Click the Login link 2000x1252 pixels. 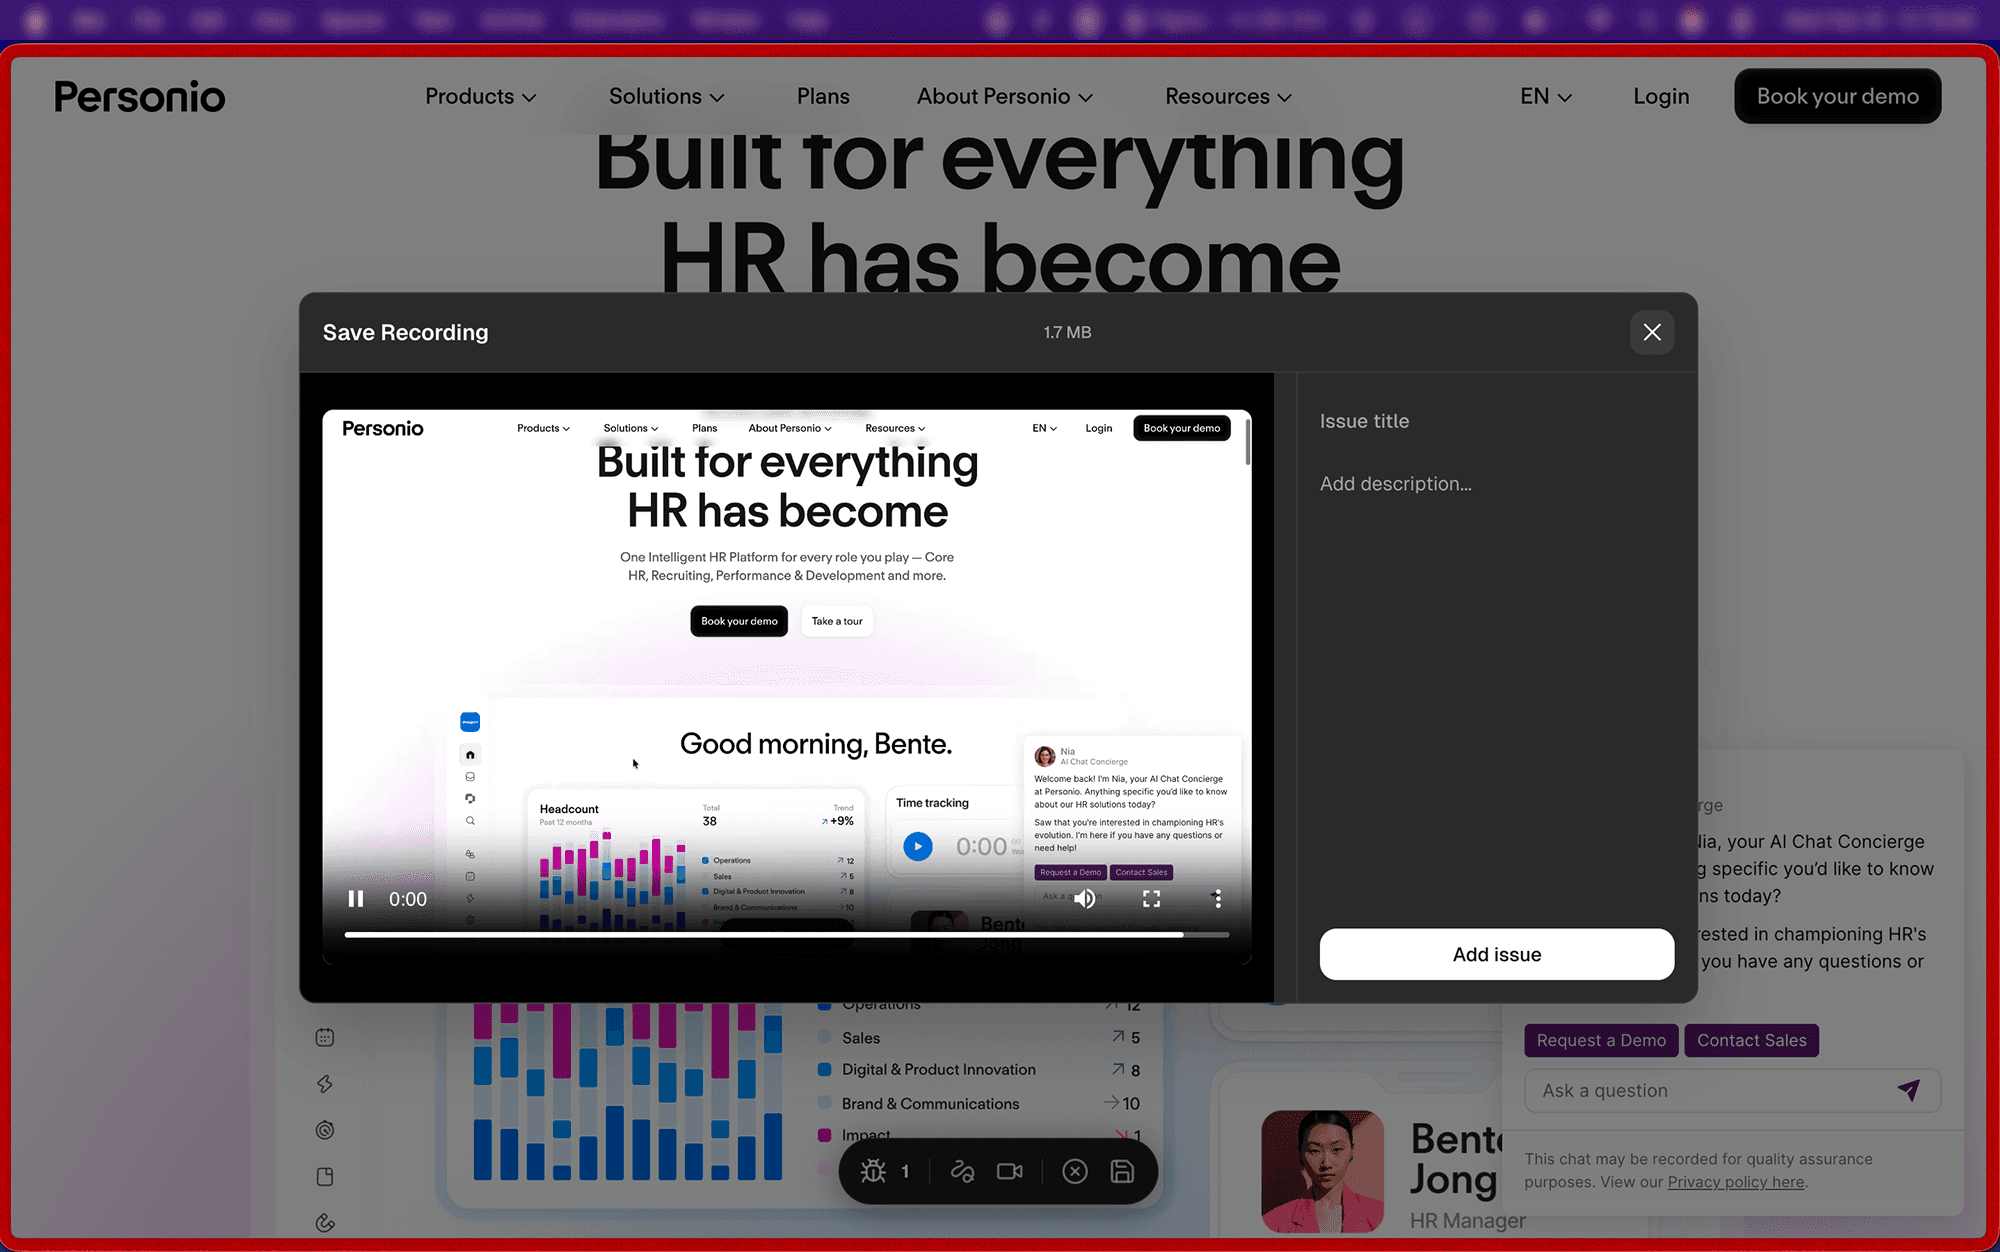click(1661, 97)
